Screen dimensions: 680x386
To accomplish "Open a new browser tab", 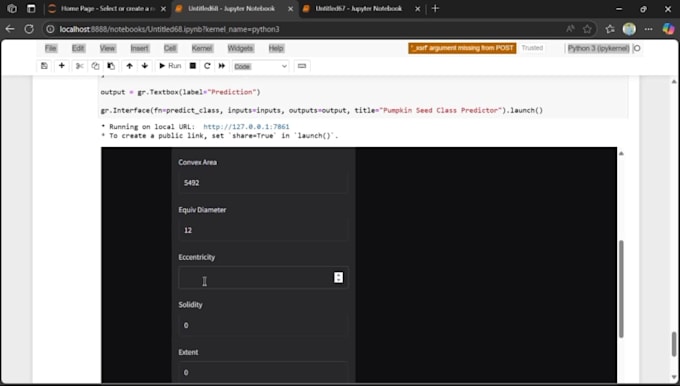I will coord(435,9).
